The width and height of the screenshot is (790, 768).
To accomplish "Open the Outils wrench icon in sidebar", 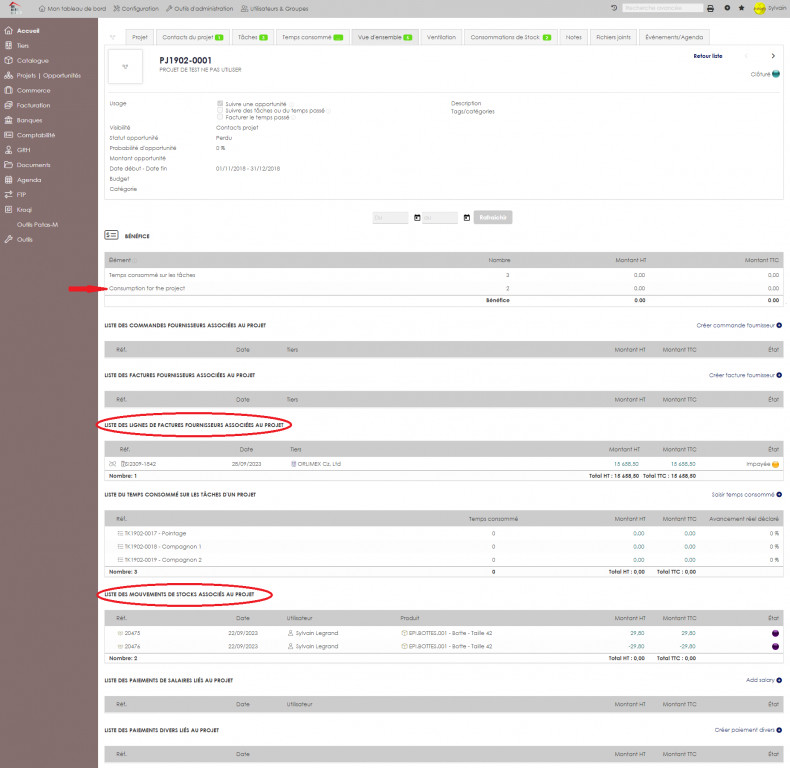I will click(8, 239).
